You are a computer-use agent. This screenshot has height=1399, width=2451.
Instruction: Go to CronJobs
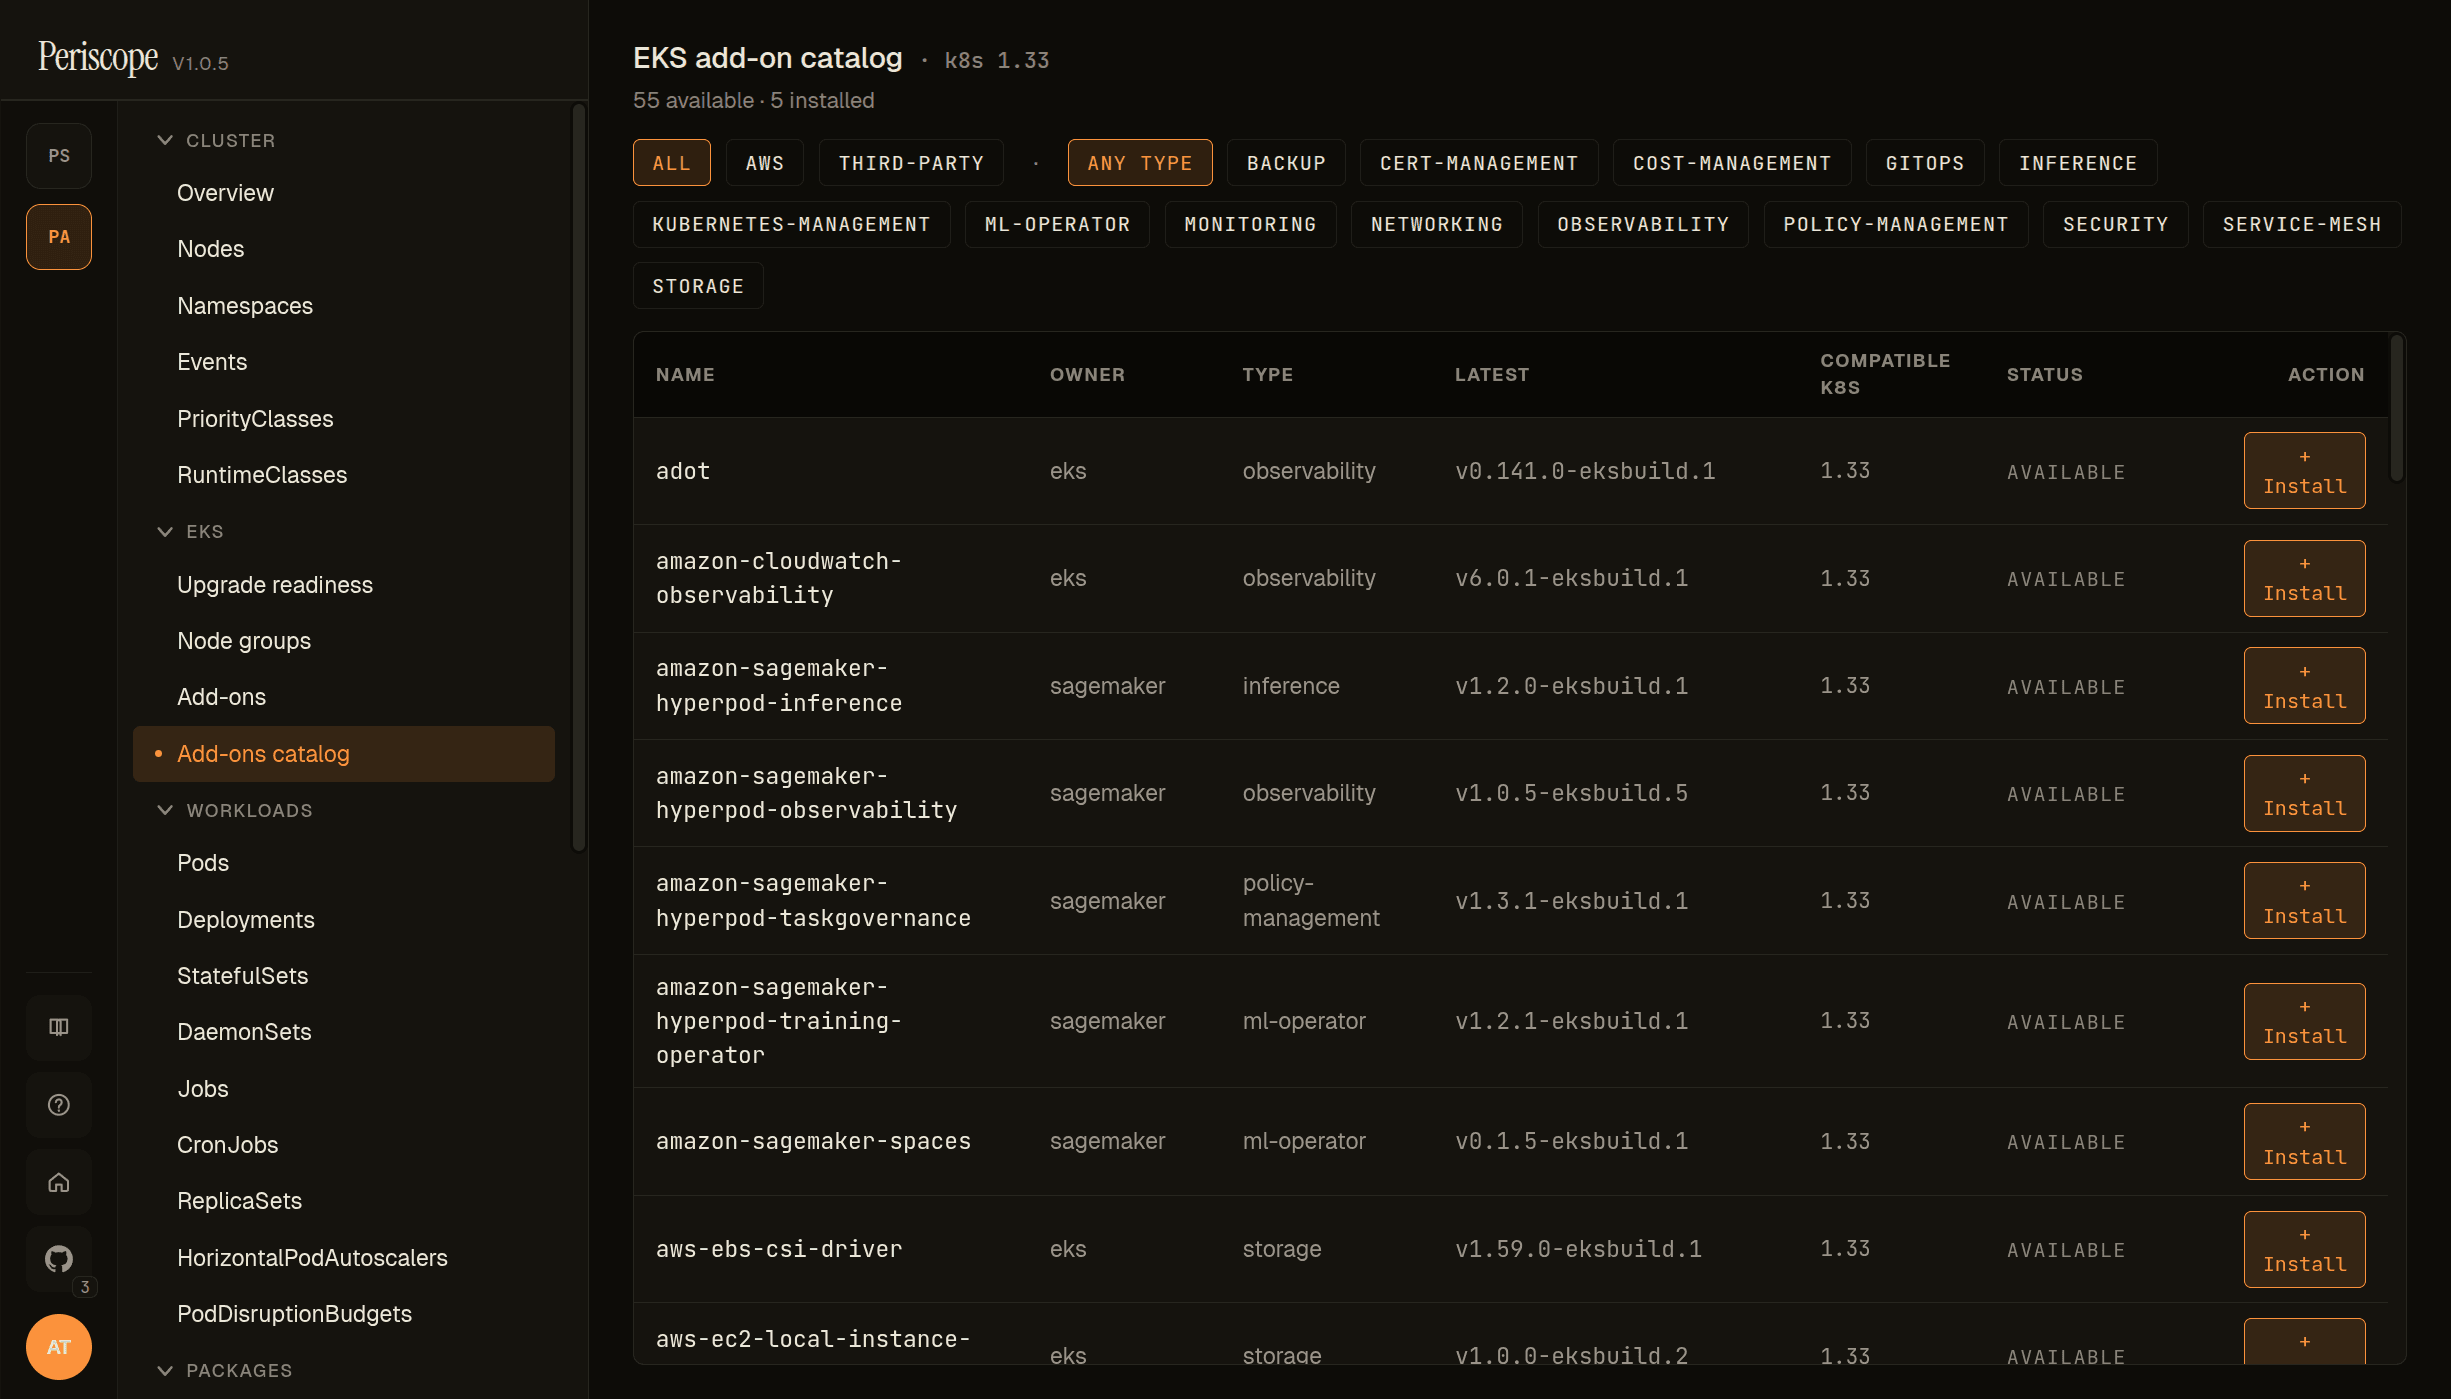344,1145
